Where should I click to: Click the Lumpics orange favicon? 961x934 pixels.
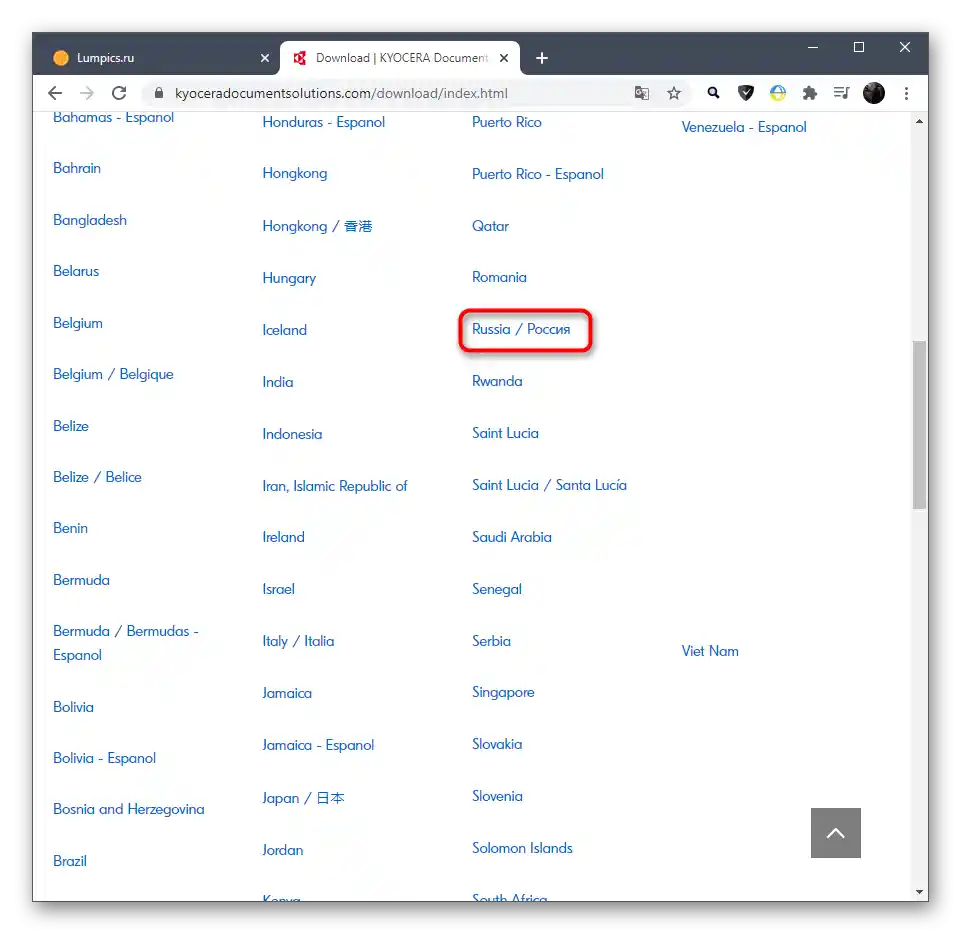click(61, 58)
